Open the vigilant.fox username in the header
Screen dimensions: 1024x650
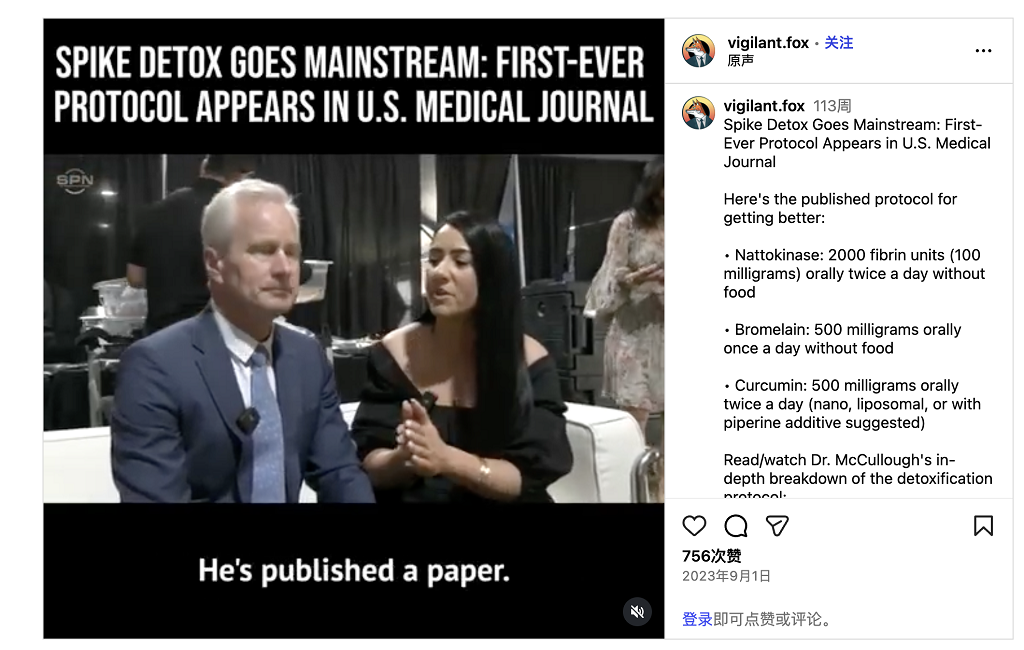point(768,42)
